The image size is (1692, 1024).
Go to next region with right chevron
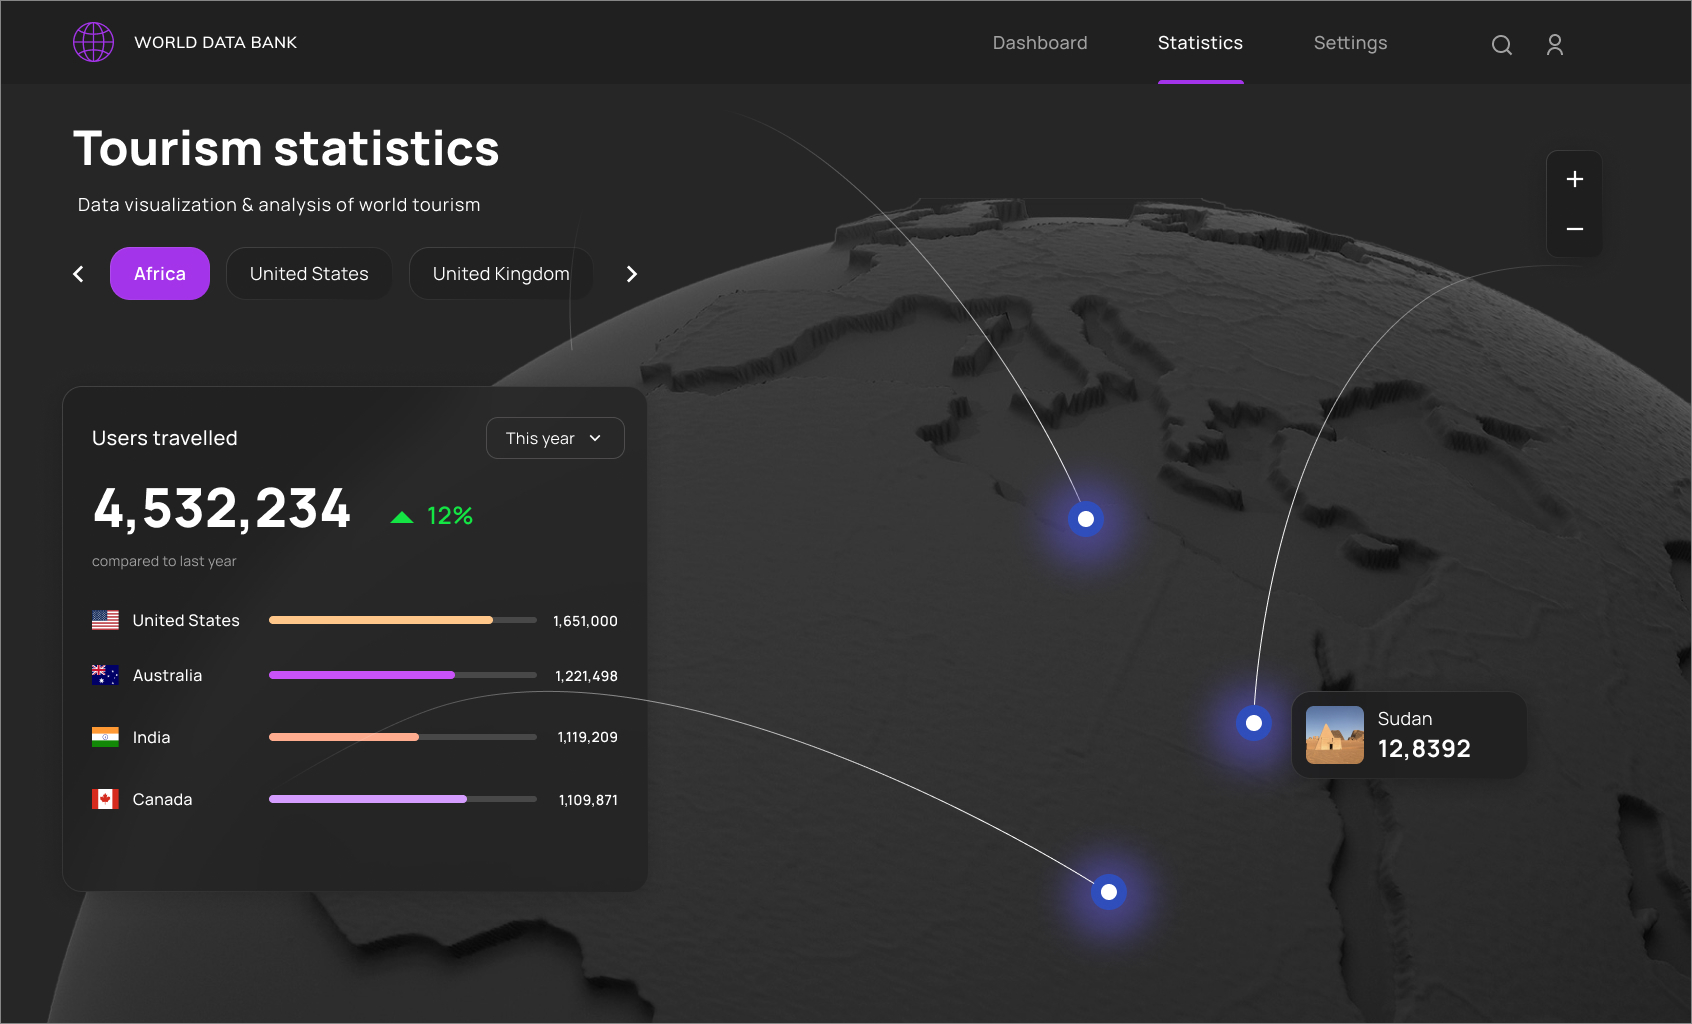[631, 274]
